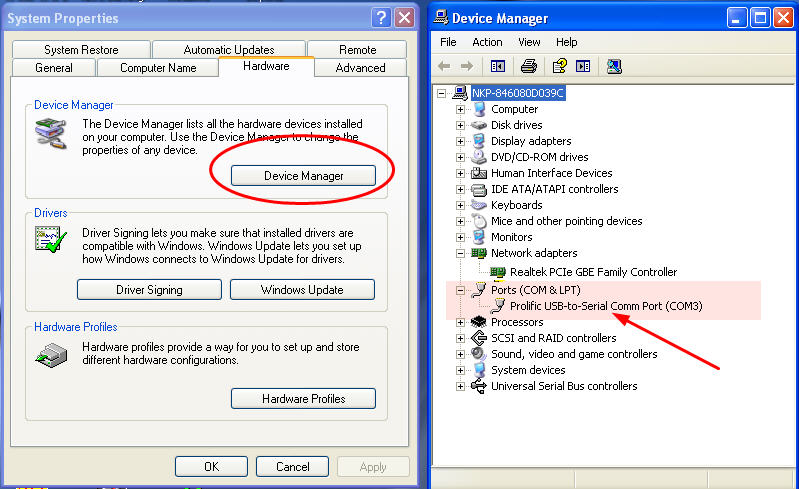The image size is (799, 489).
Task: Expand the Keyboards node
Action: [460, 205]
